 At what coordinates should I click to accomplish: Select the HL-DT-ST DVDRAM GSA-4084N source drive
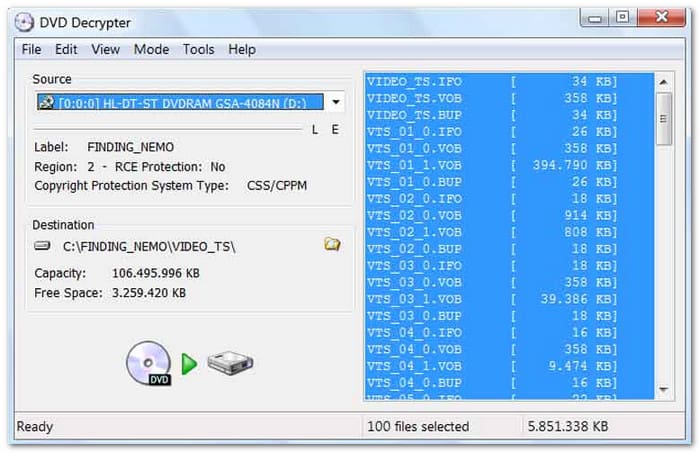180,102
